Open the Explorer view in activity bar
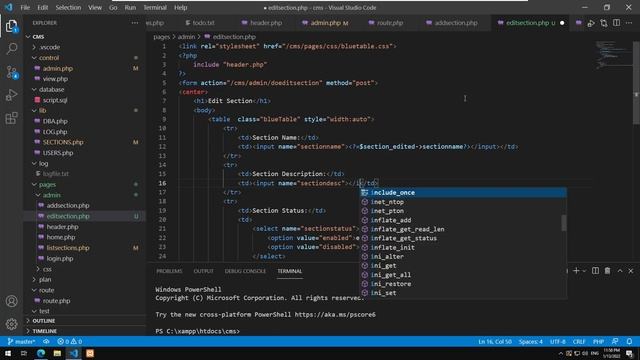This screenshot has width=640, height=360. (x=11, y=27)
